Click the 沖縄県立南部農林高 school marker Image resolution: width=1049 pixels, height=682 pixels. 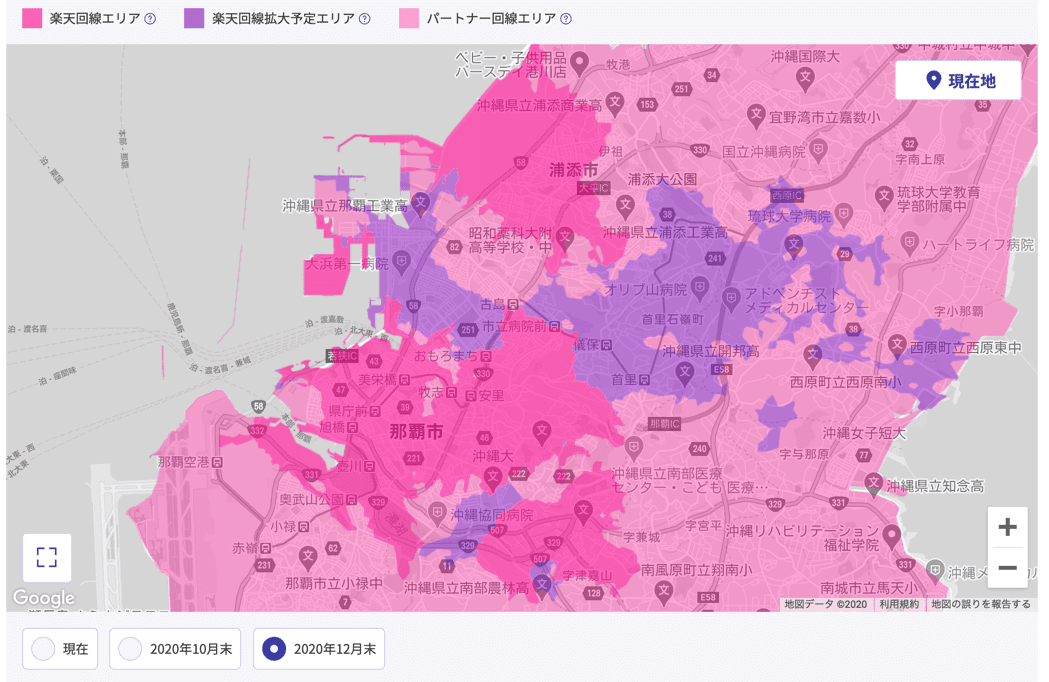(x=543, y=586)
